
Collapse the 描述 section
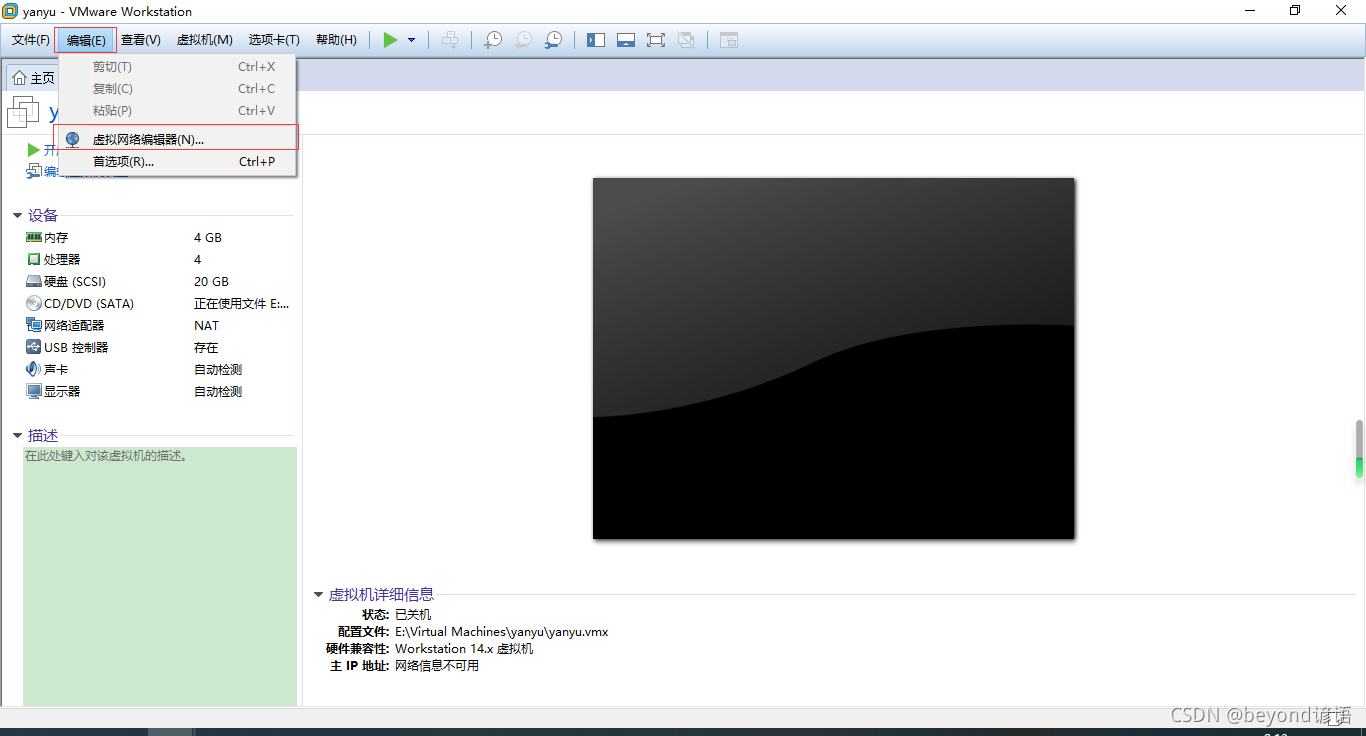click(17, 435)
